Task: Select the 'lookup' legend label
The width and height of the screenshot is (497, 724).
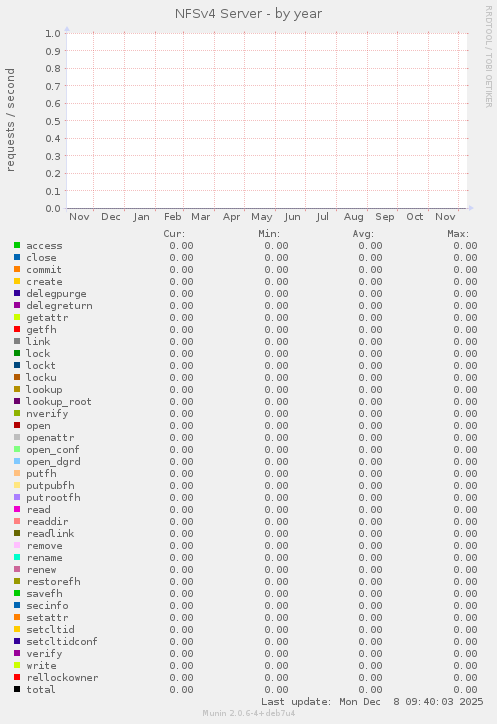Action: click(x=44, y=390)
